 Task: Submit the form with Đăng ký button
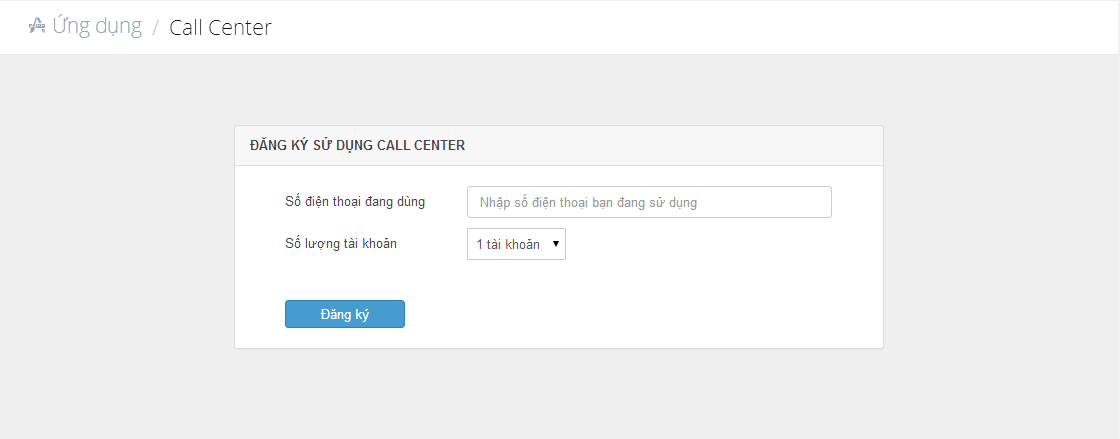[345, 314]
